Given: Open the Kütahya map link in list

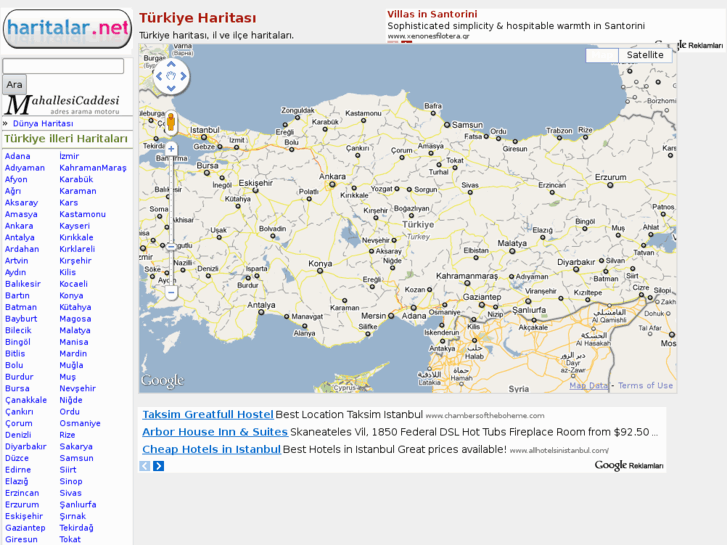Looking at the screenshot, I should [x=75, y=307].
